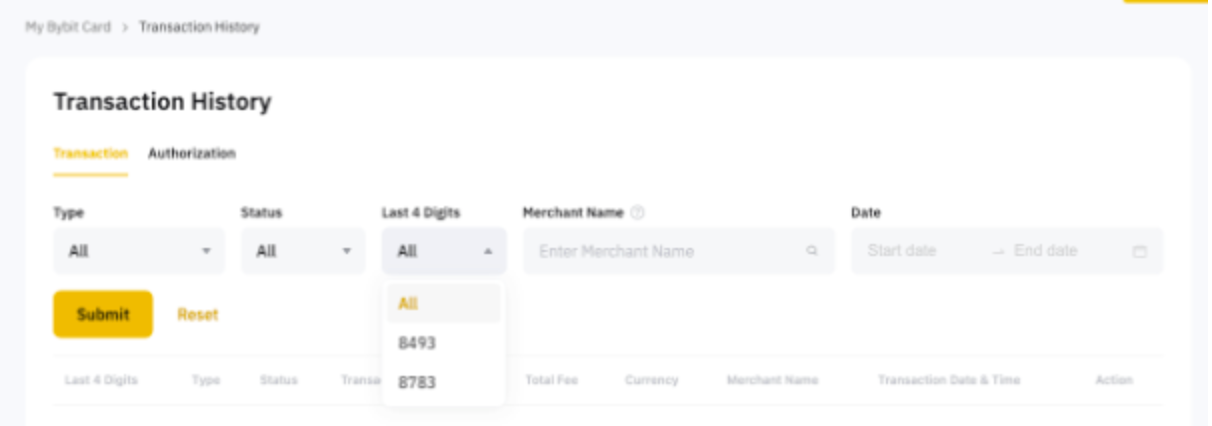Viewport: 1212px width, 426px height.
Task: Select the Transaction tab
Action: tap(90, 154)
